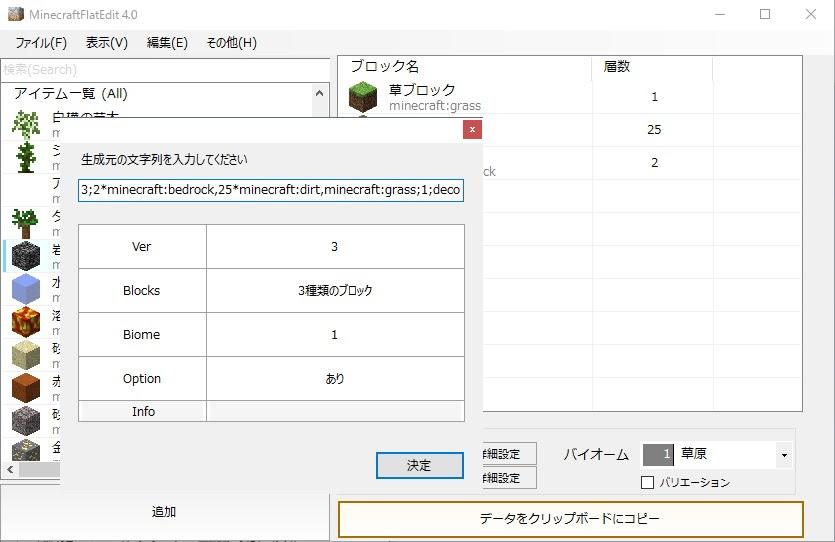The width and height of the screenshot is (835, 542).
Task: Click the MinecraftFlatEdit app icon in title bar
Action: tap(16, 14)
